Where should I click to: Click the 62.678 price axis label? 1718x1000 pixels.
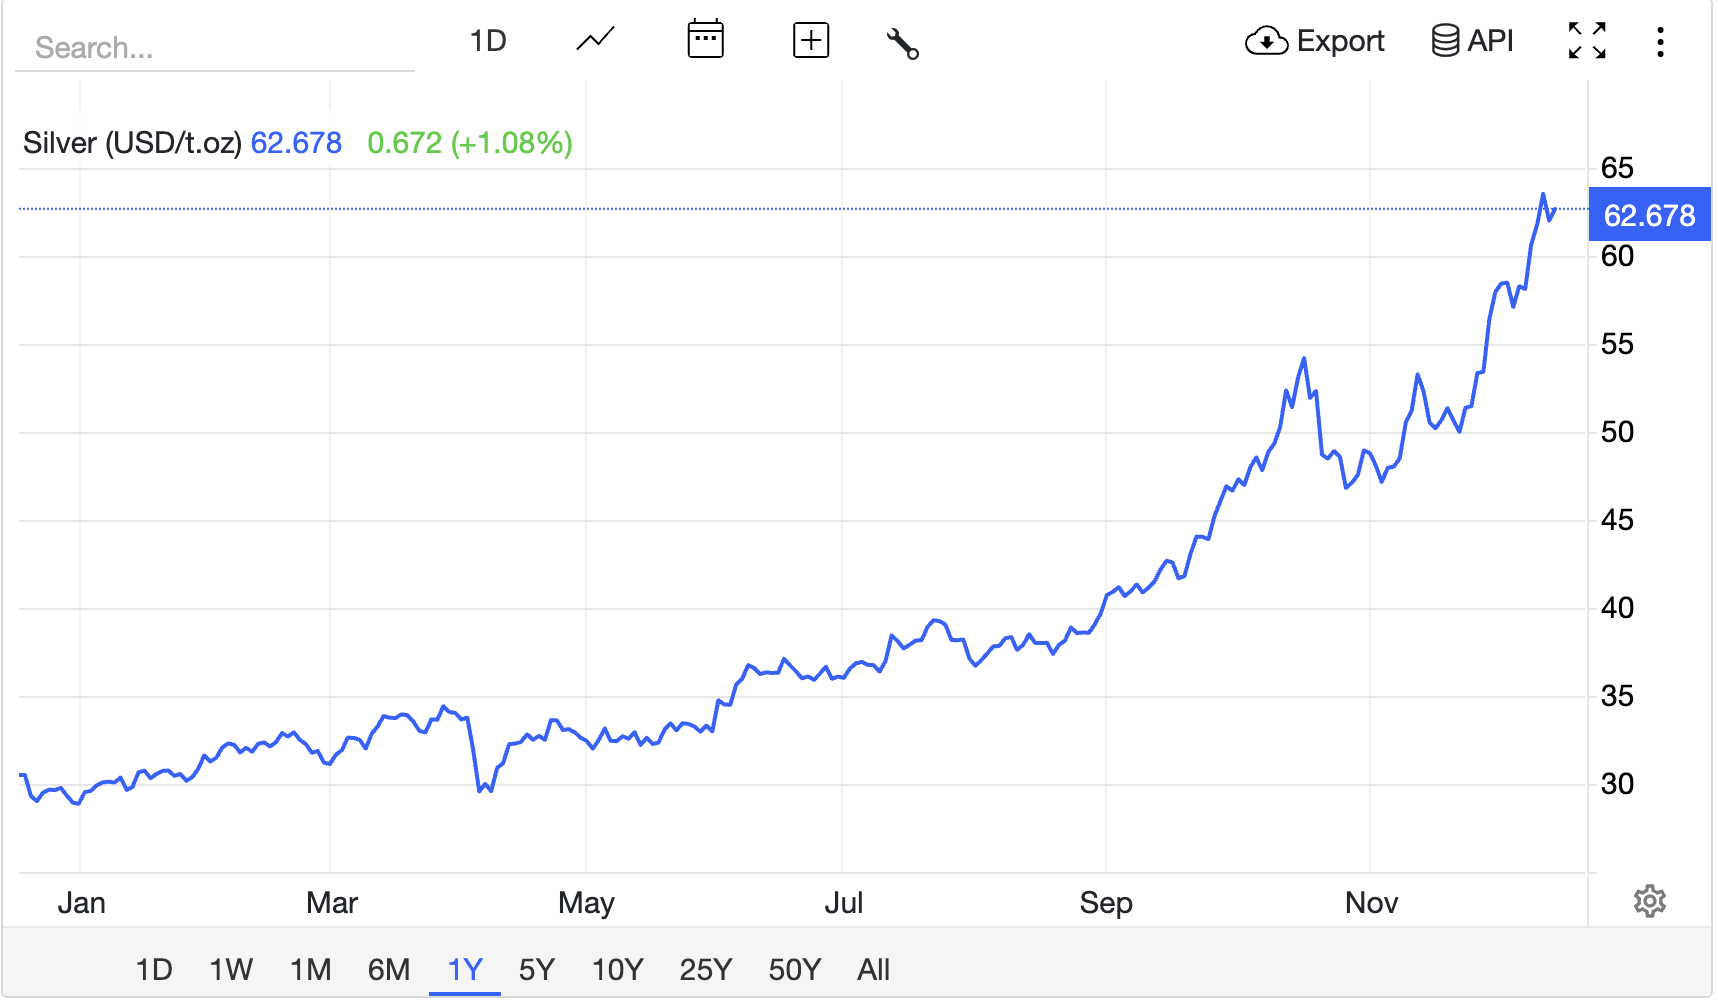click(1650, 214)
